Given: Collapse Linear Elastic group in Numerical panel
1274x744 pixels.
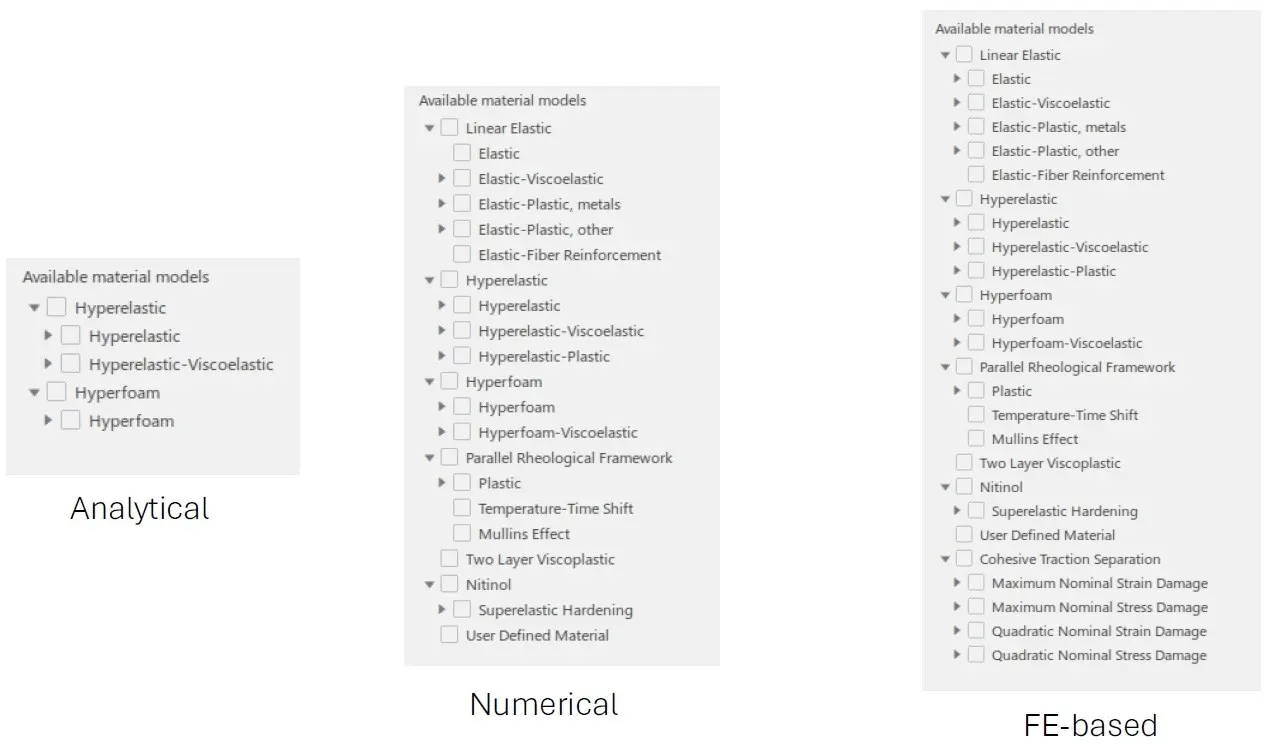Looking at the screenshot, I should coord(429,128).
